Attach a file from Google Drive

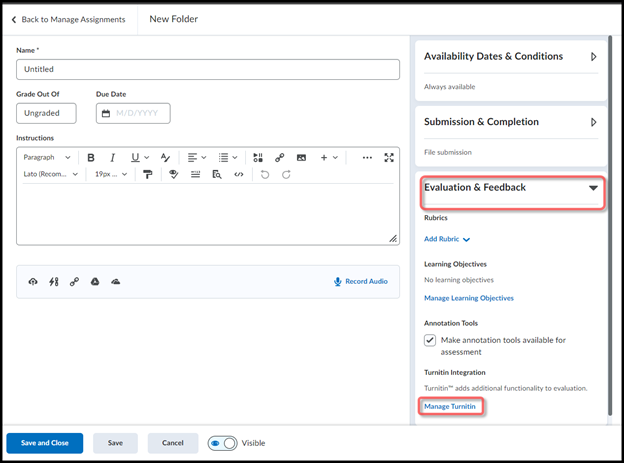(95, 282)
